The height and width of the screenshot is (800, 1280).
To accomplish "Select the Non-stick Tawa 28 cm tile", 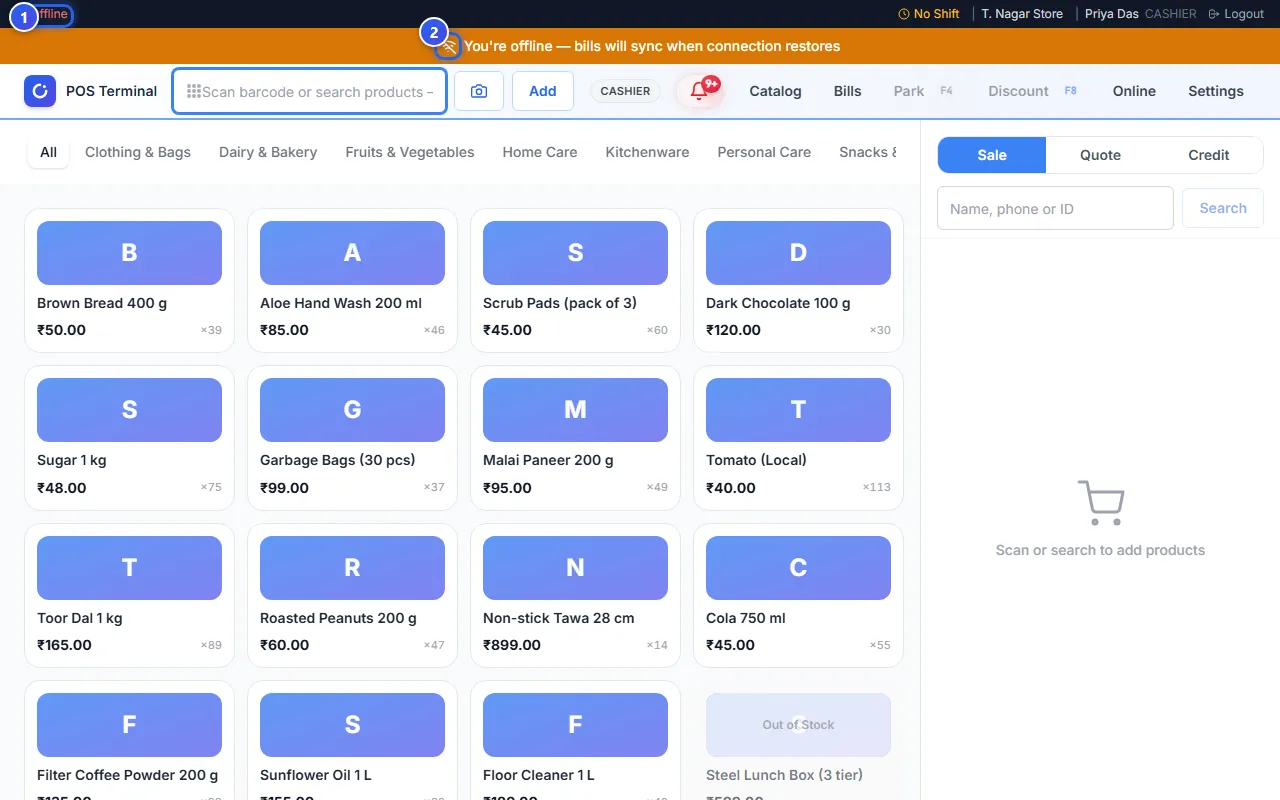I will 575,595.
